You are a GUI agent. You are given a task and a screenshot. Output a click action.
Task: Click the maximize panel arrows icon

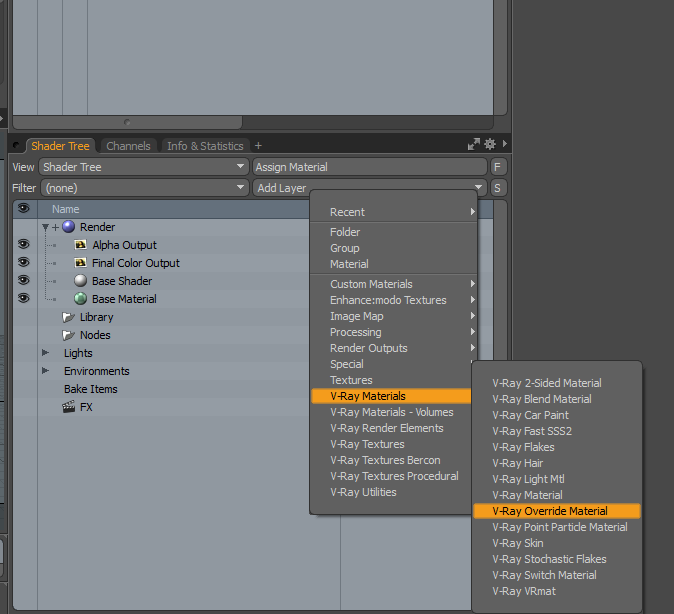(x=474, y=144)
